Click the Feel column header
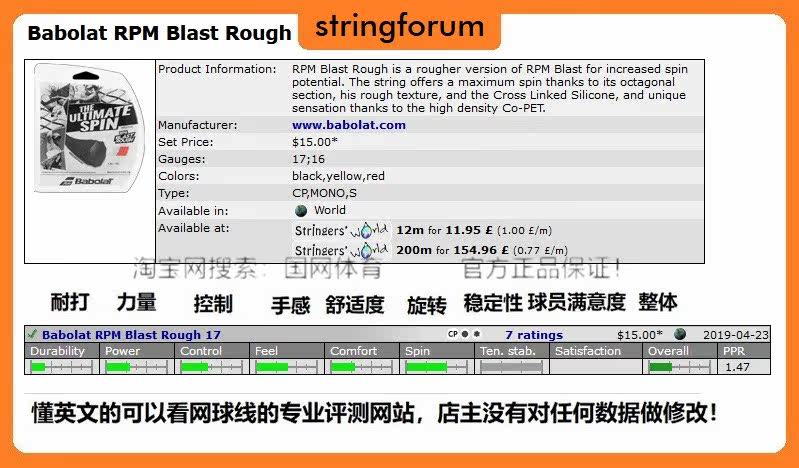Screen dimensions: 799x468 pos(287,351)
